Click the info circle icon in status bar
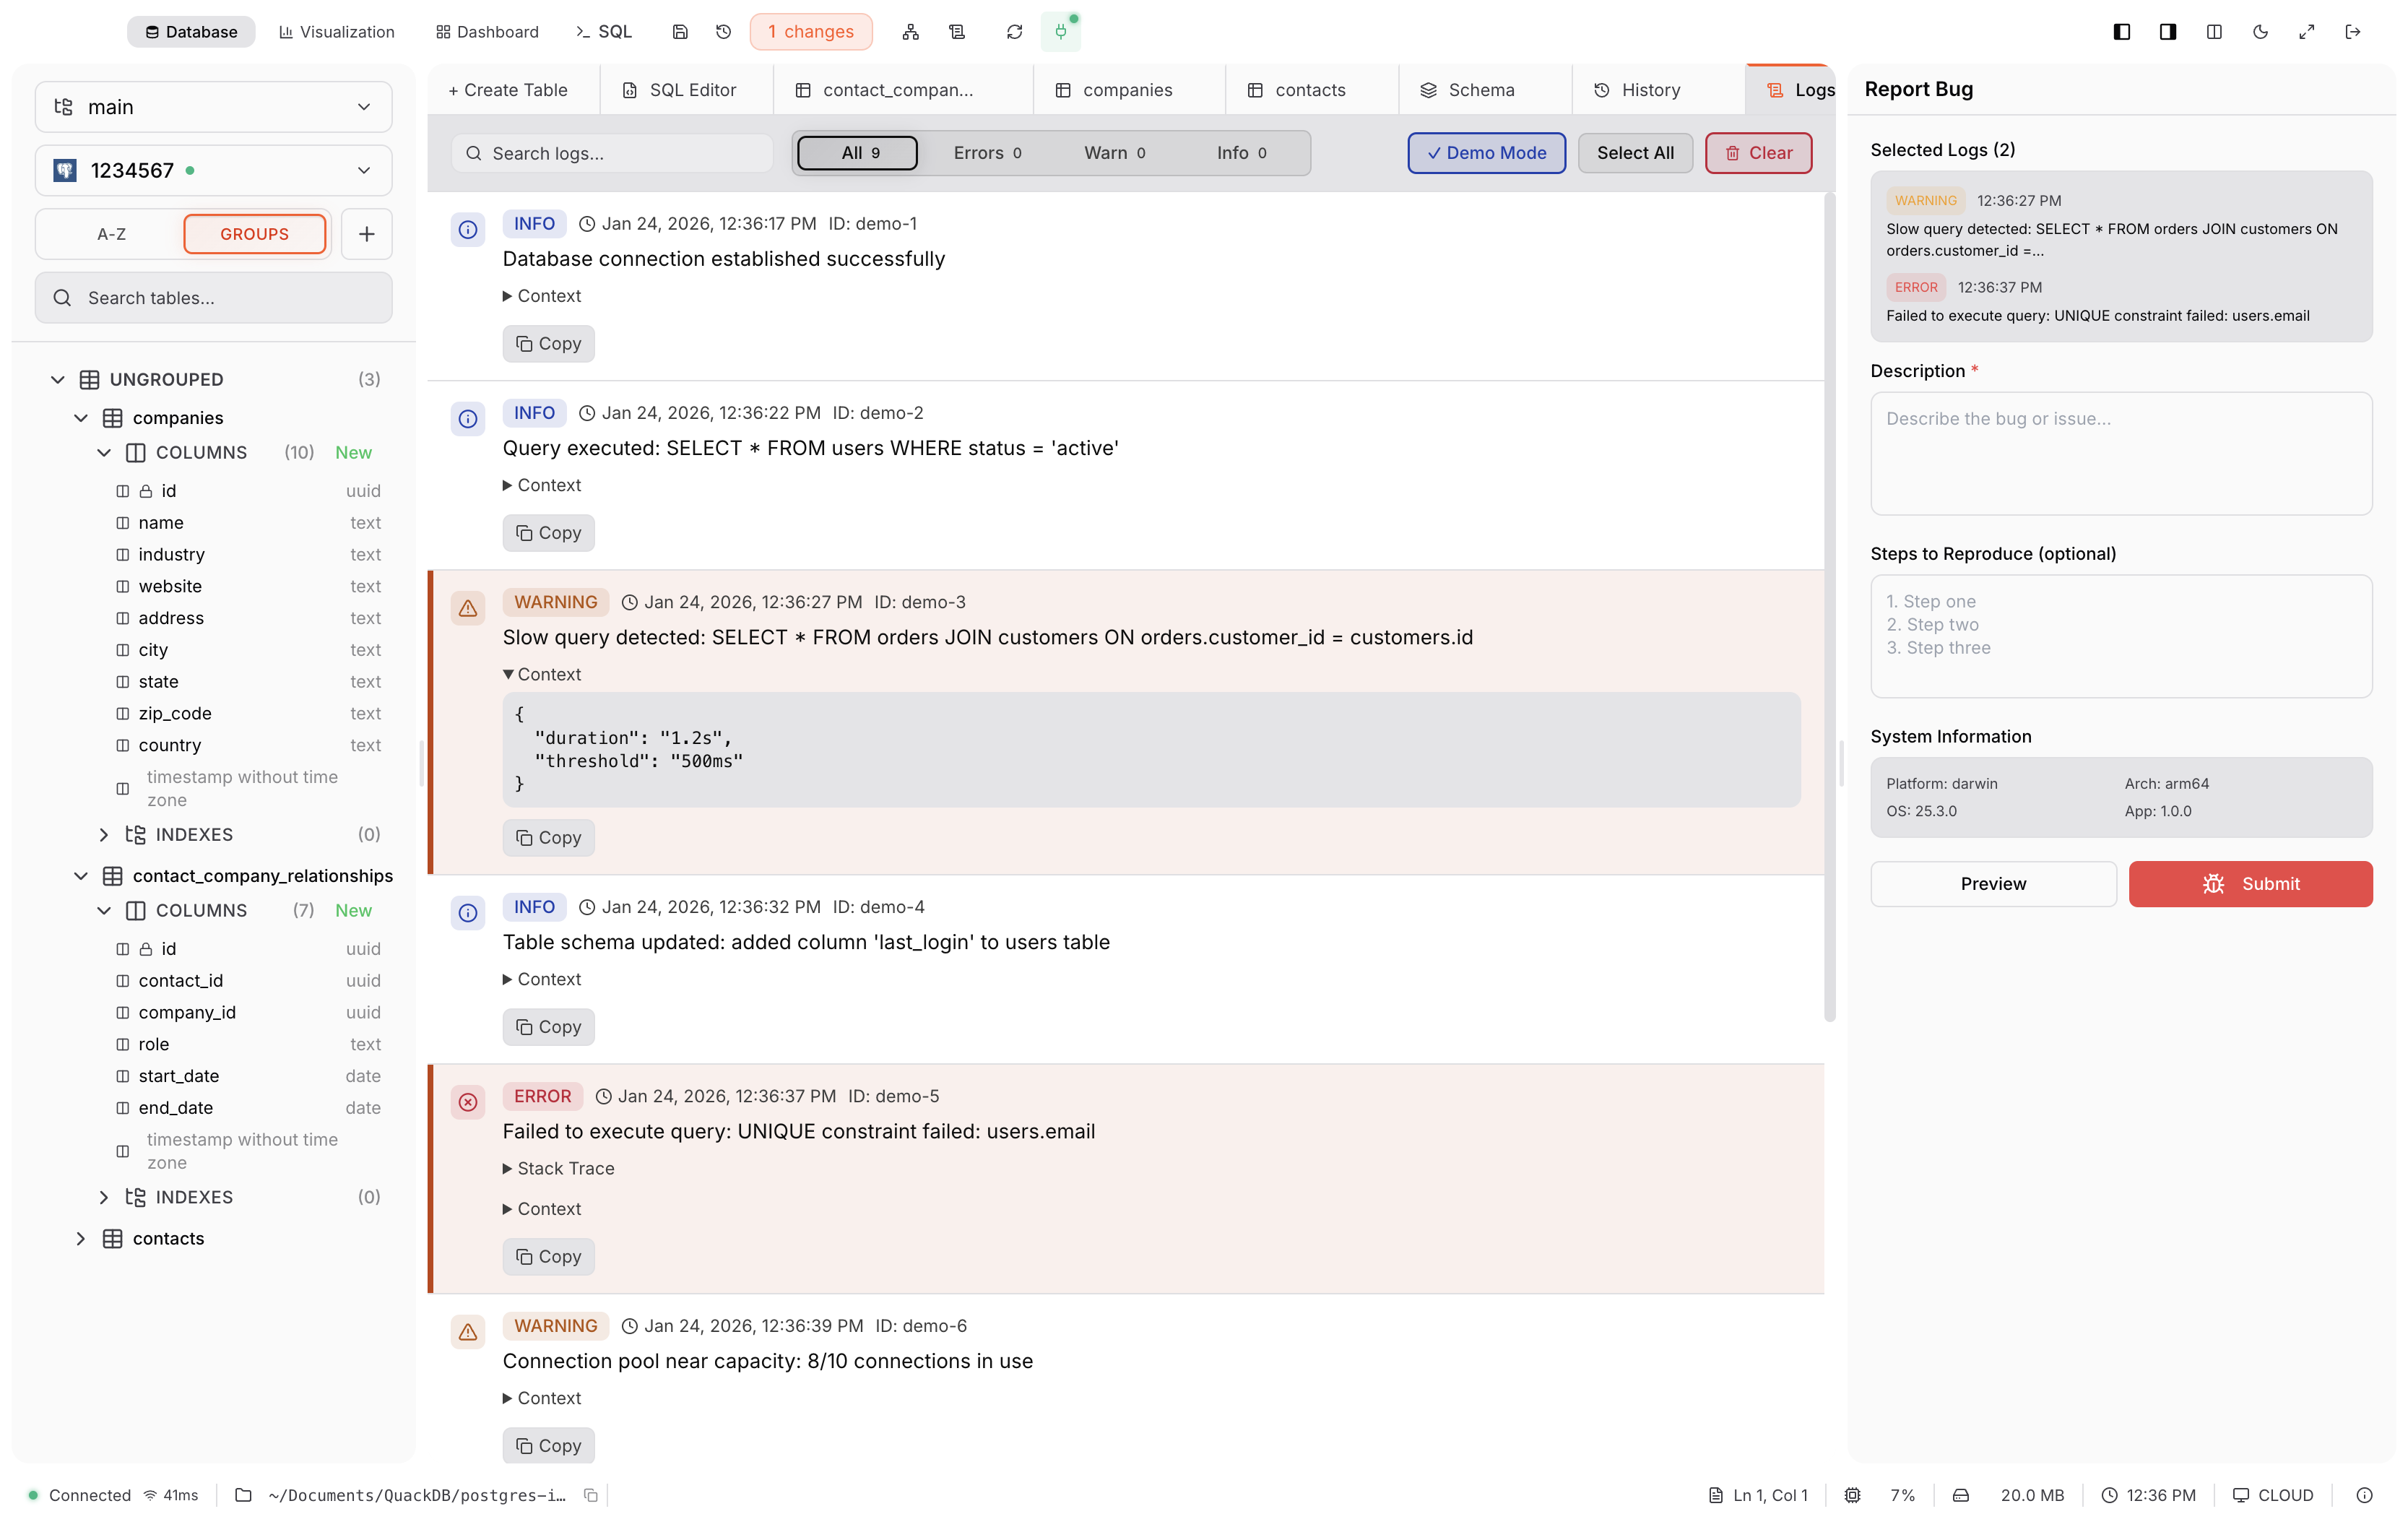Screen dimensions: 2408x1527 coord(2364,1495)
